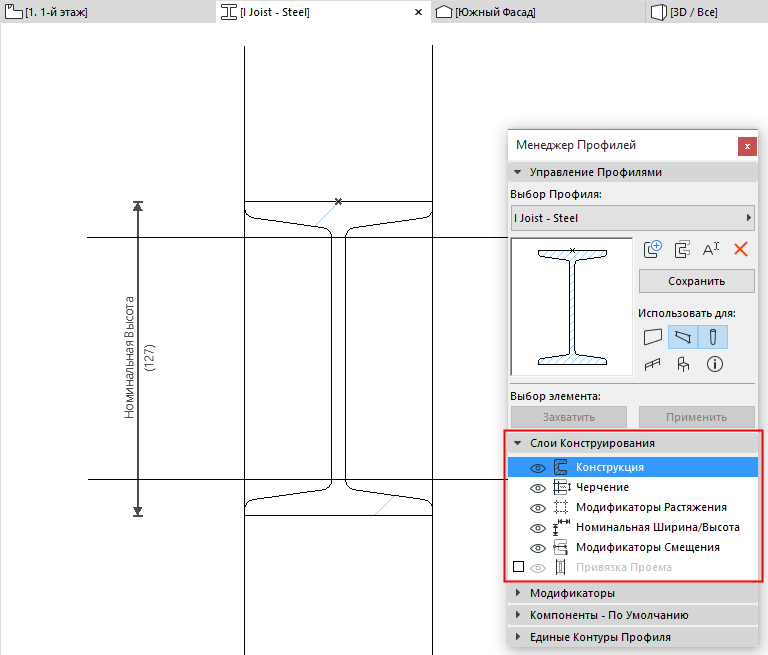Click the 3D view tab icon

coord(659,12)
